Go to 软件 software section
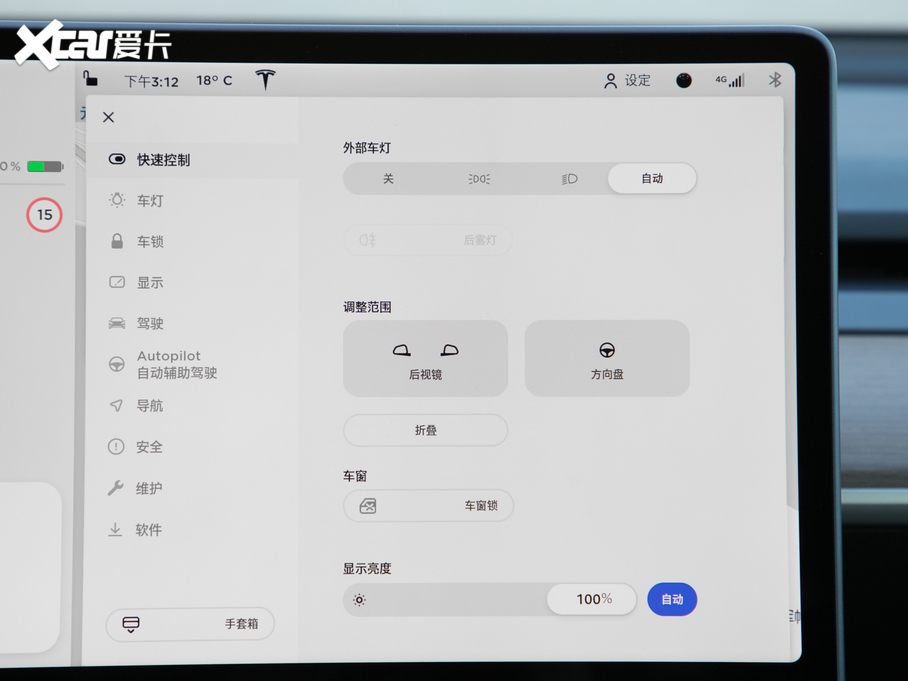Screen dimensions: 908x681 click(x=148, y=530)
